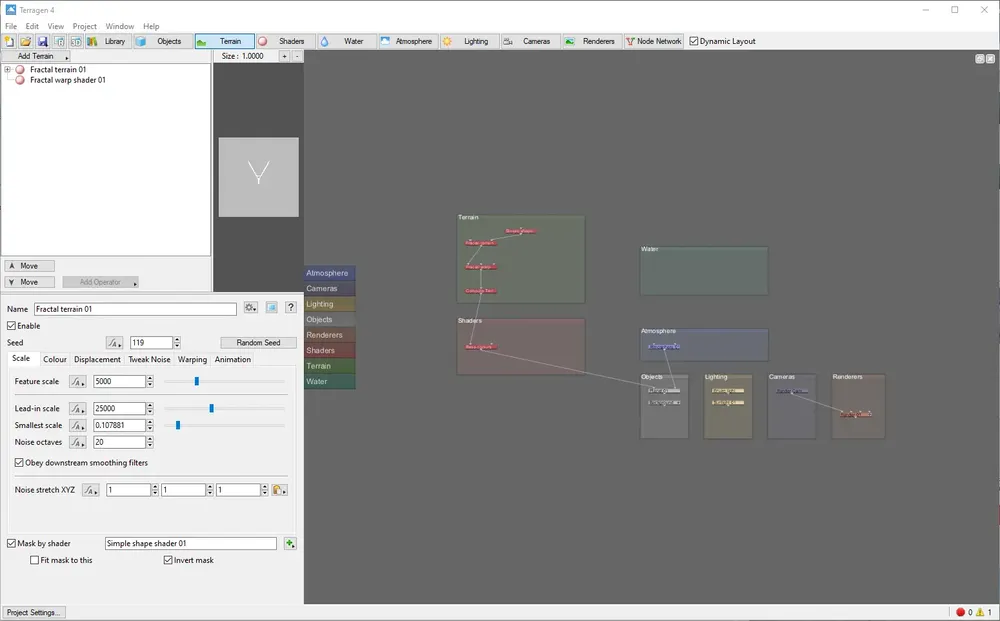This screenshot has height=621, width=1000.
Task: Toggle the Dynamic Layout checkbox
Action: [694, 41]
